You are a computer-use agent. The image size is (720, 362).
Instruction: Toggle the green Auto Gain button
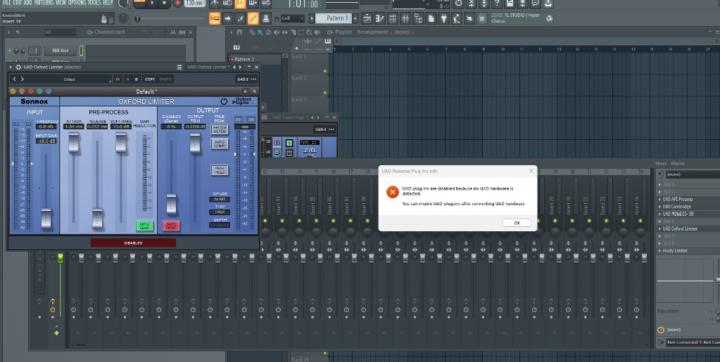144,226
